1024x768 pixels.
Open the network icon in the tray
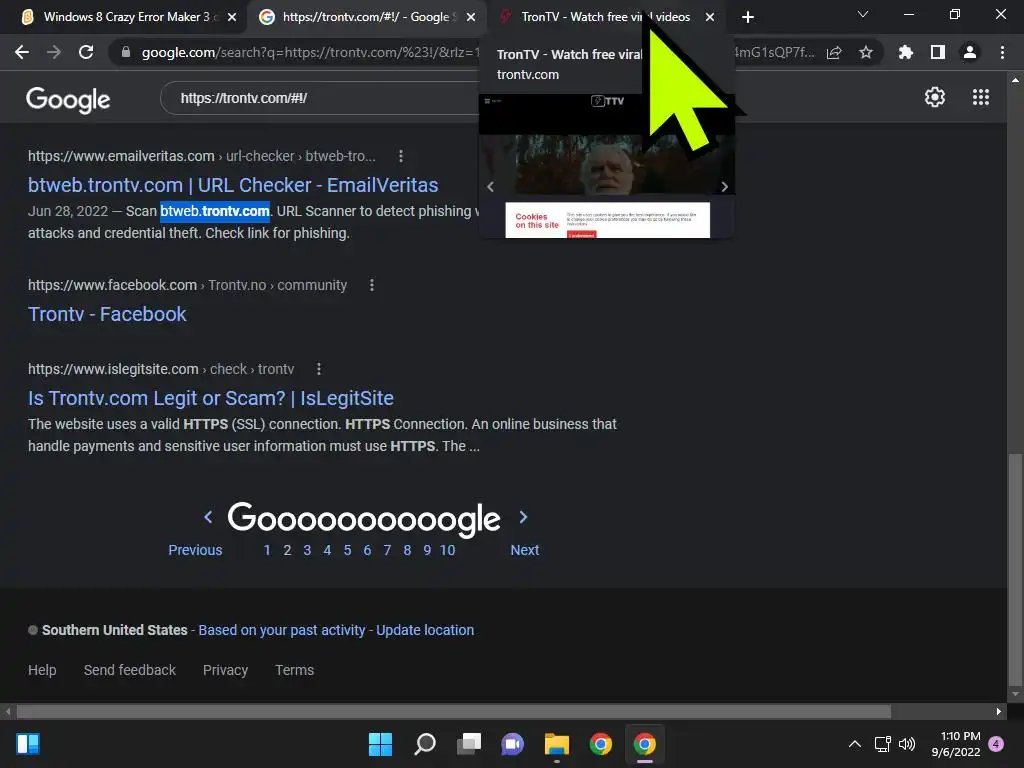[x=883, y=744]
